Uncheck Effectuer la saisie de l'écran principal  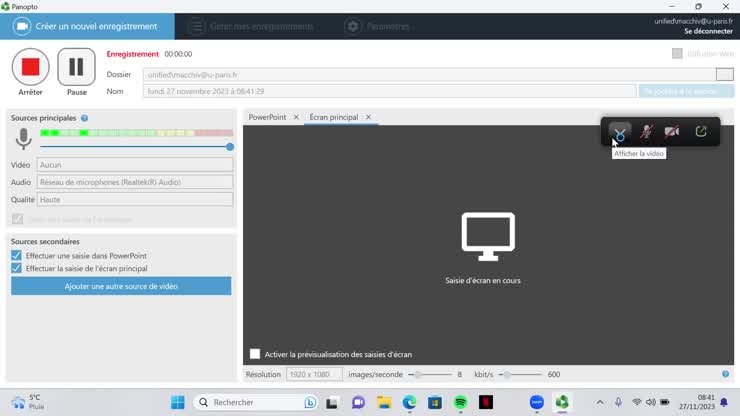click(17, 268)
